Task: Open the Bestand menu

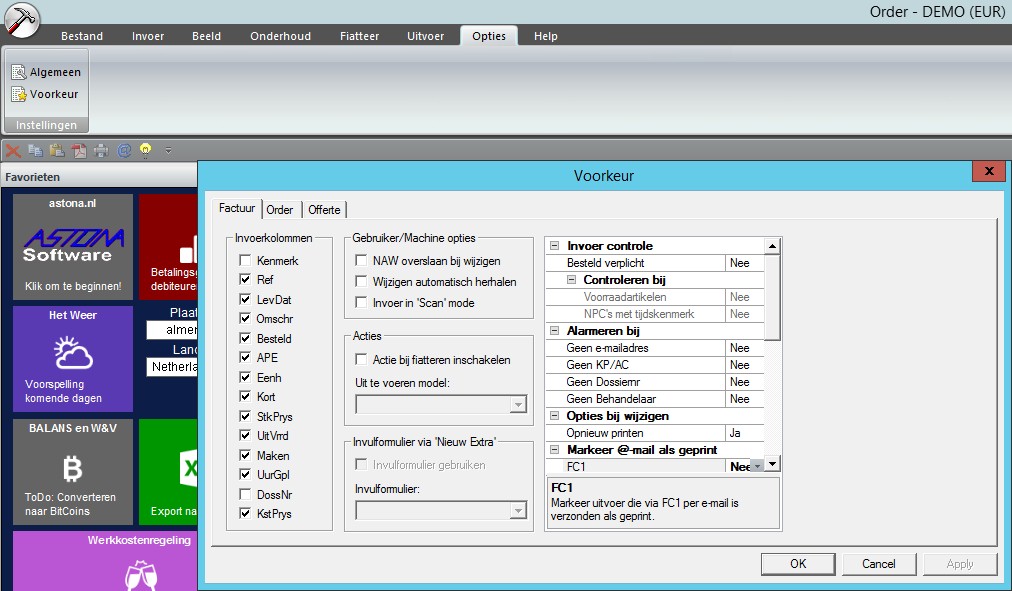Action: 82,36
